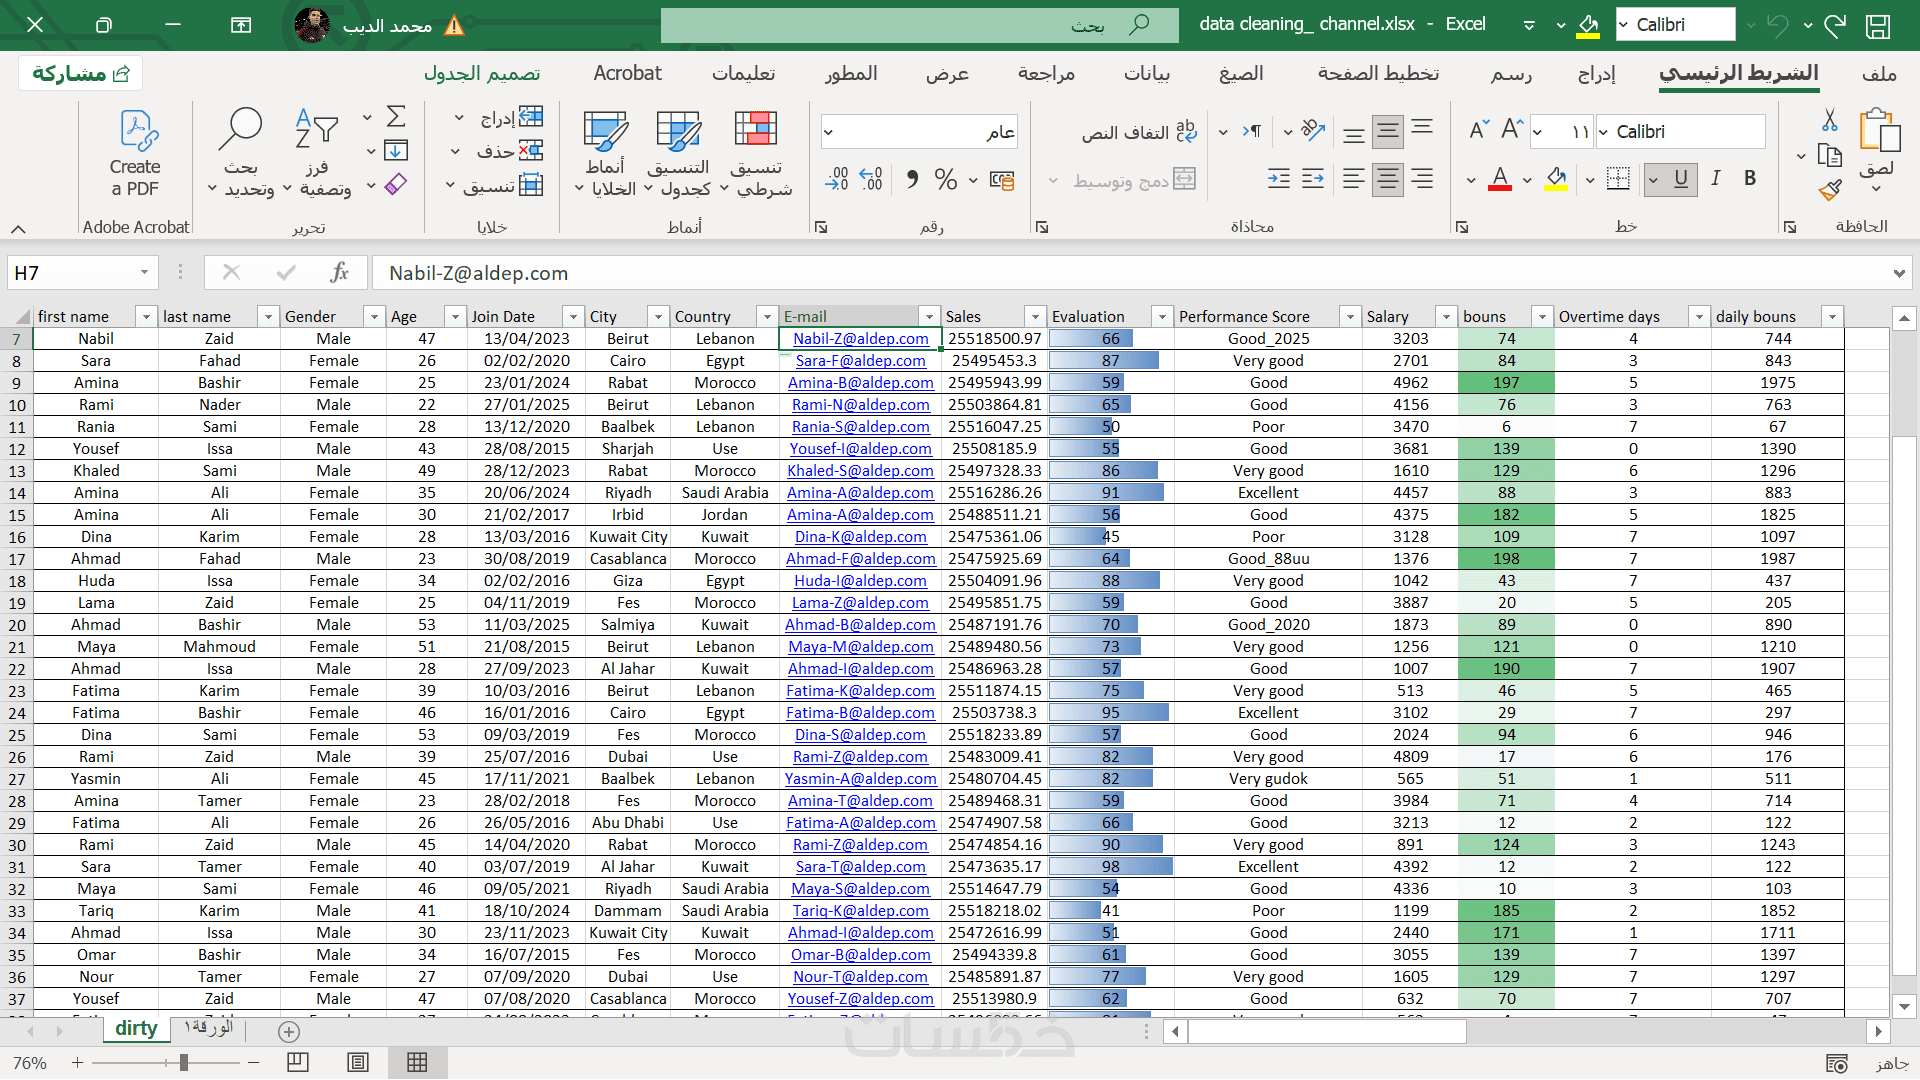Open the Sara-F@aldep.com email link
Image resolution: width=1920 pixels, height=1080 pixels.
click(860, 361)
